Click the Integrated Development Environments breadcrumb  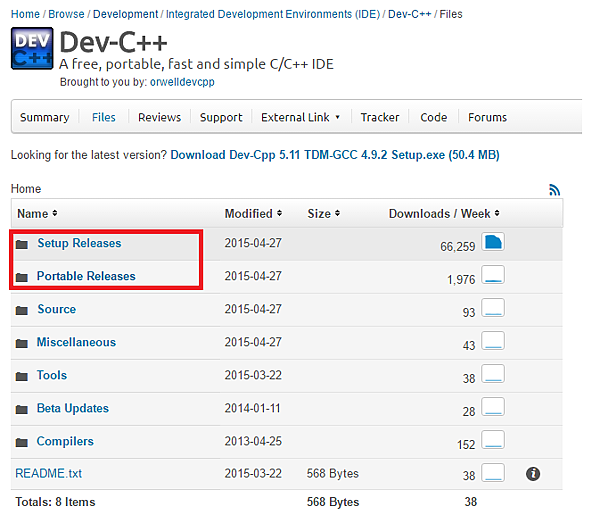270,14
